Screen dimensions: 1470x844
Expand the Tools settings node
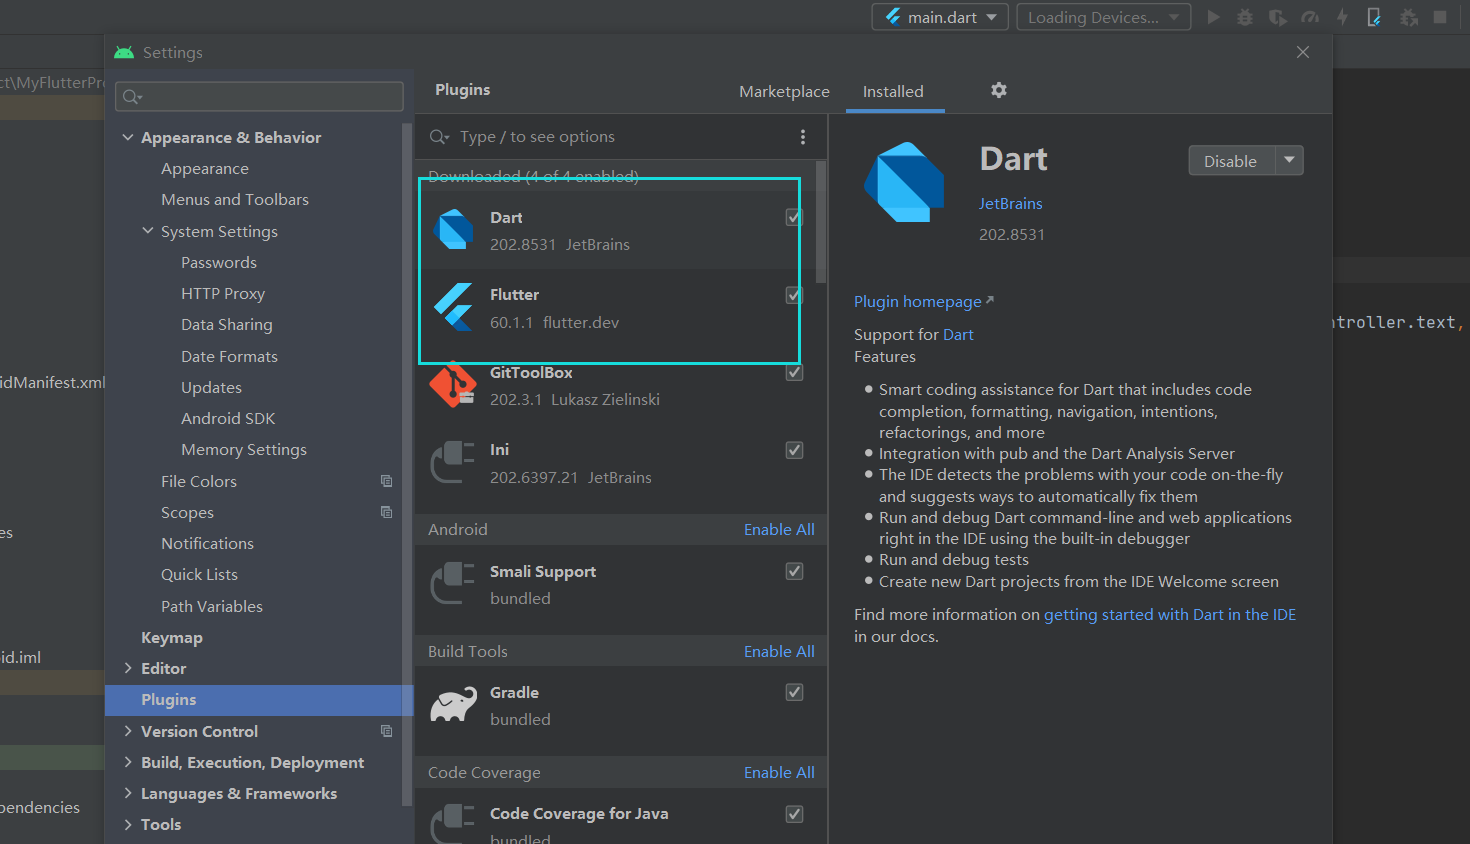click(128, 824)
